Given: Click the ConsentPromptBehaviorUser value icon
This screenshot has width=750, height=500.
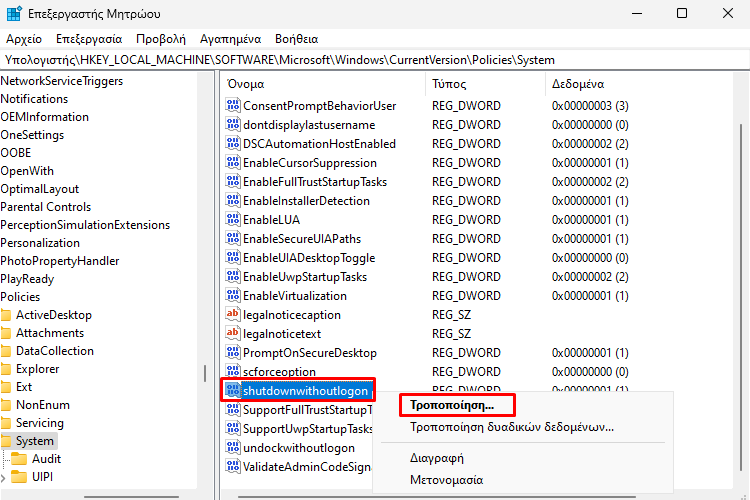Looking at the screenshot, I should (233, 105).
